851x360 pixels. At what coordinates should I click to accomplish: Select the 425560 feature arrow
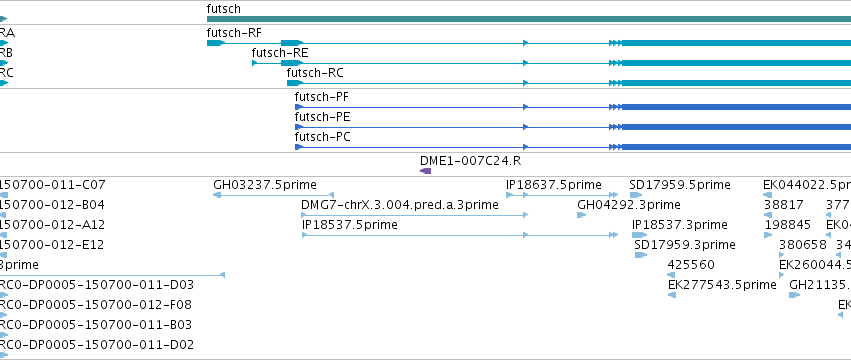coord(672,275)
